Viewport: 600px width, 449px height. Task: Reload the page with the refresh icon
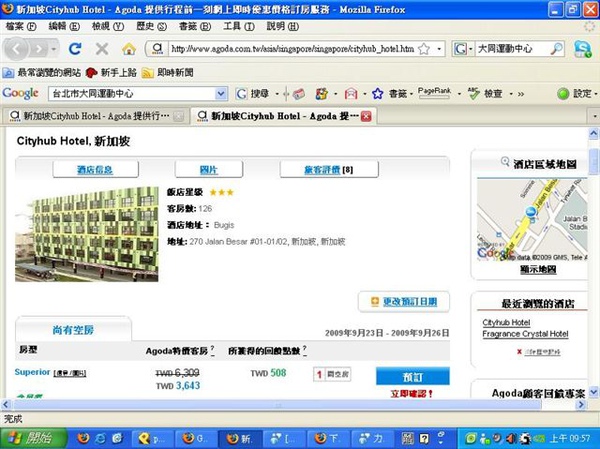point(75,49)
